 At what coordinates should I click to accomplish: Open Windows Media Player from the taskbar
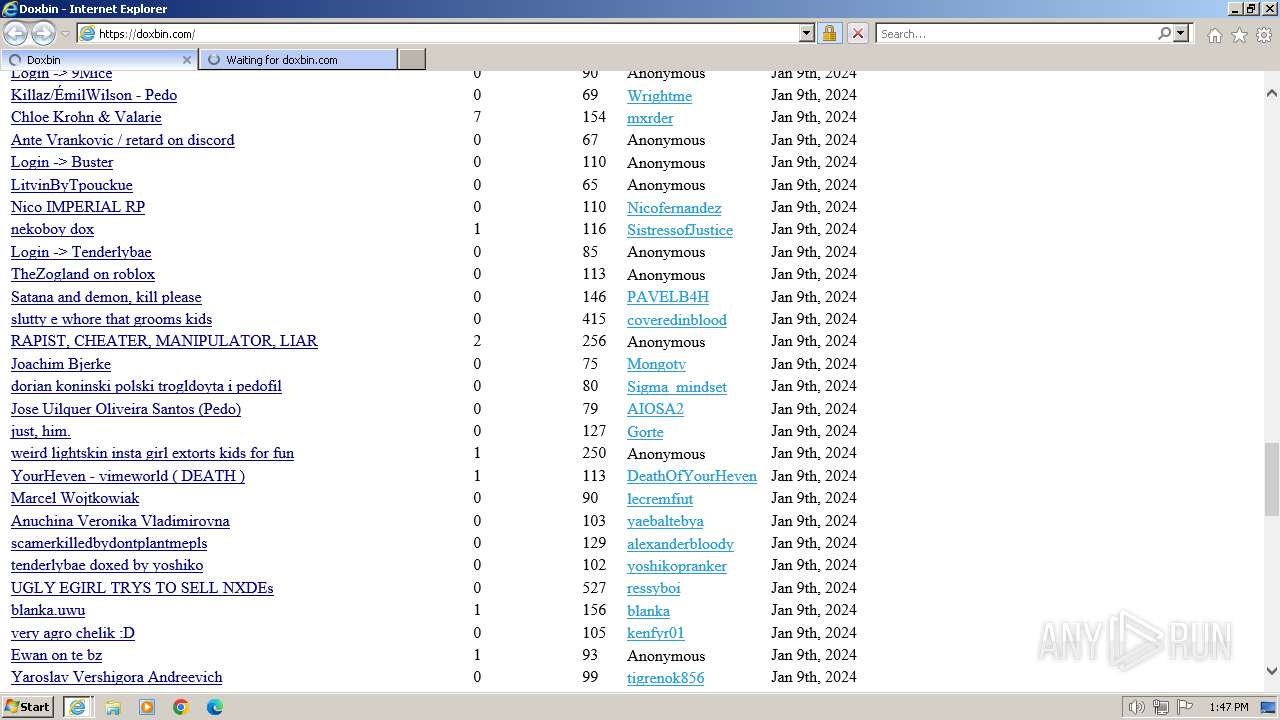coord(147,707)
